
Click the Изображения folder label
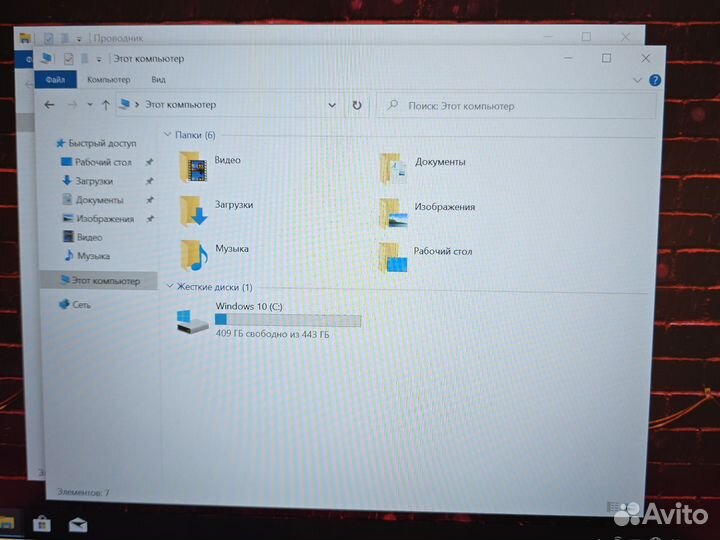(x=444, y=207)
